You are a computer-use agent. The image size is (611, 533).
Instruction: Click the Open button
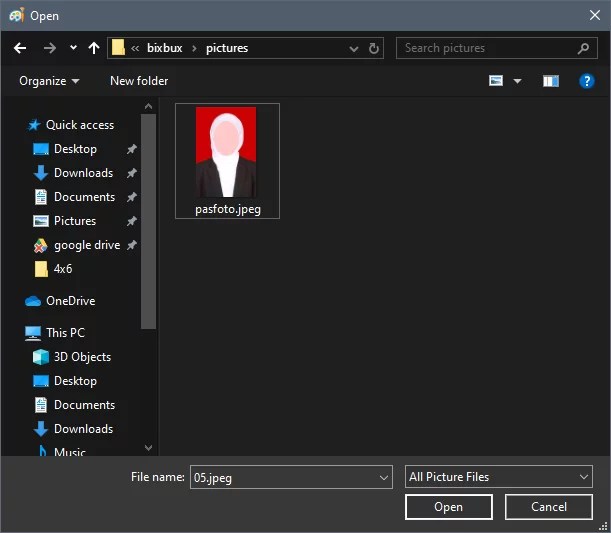(x=449, y=507)
